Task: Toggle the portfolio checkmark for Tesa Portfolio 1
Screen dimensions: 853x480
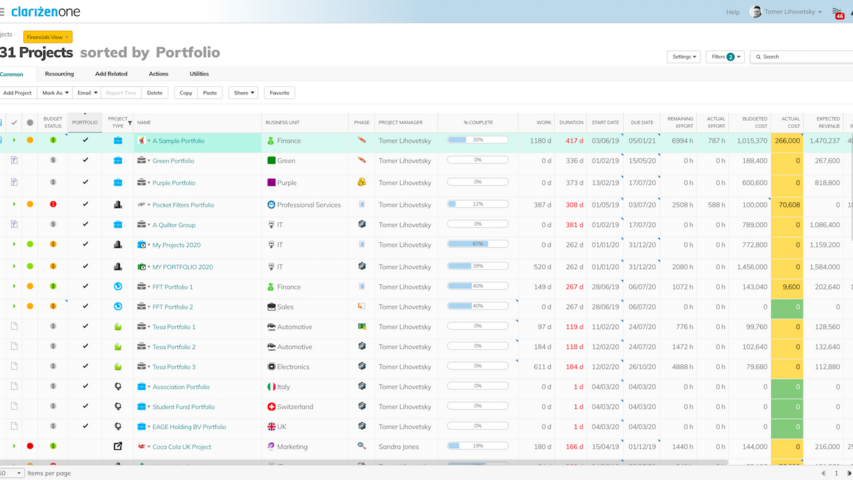Action: (85, 327)
